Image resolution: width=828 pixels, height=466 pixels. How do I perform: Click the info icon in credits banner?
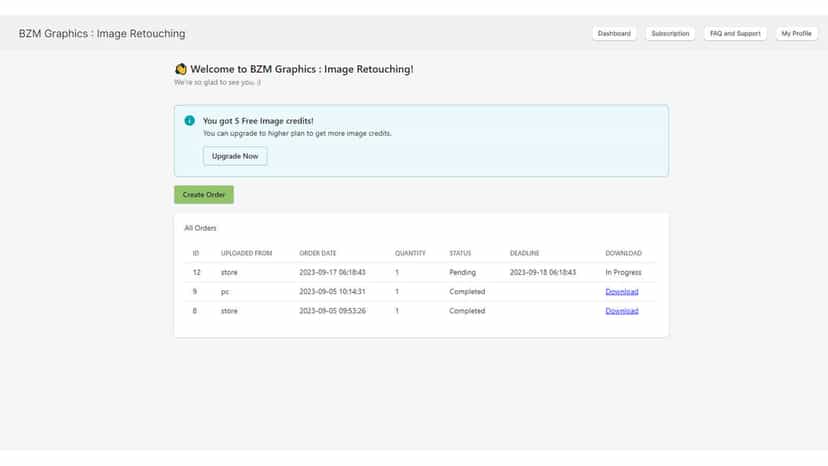(x=190, y=120)
